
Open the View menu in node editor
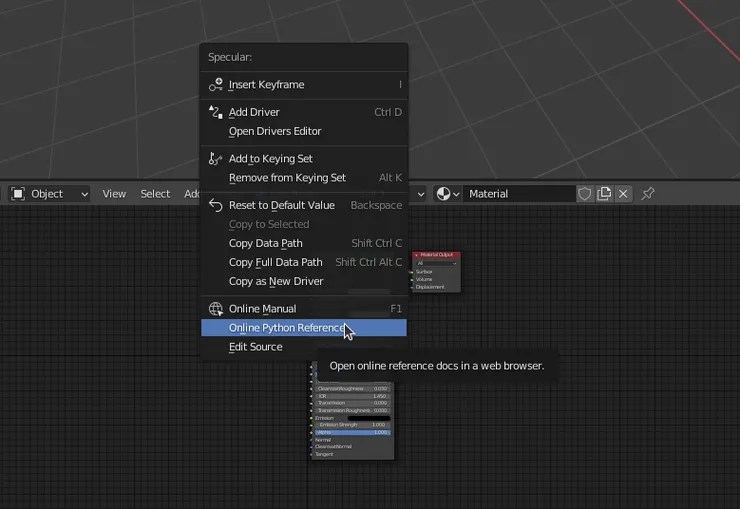[x=114, y=194]
